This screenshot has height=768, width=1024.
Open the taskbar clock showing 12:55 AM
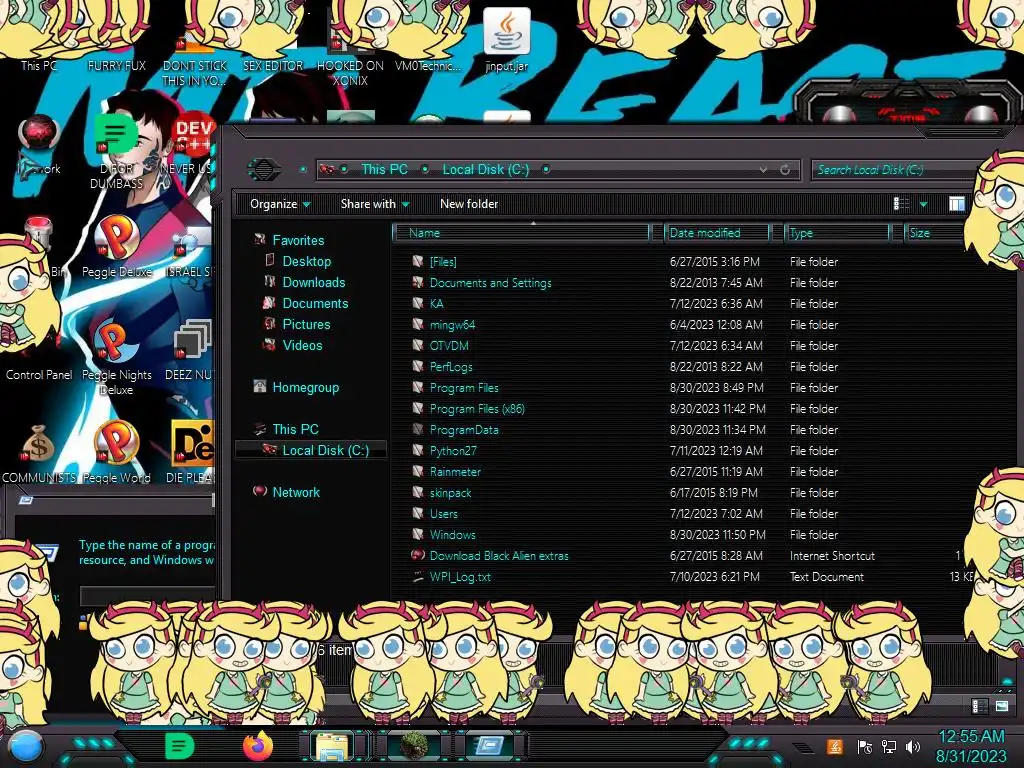tap(971, 746)
